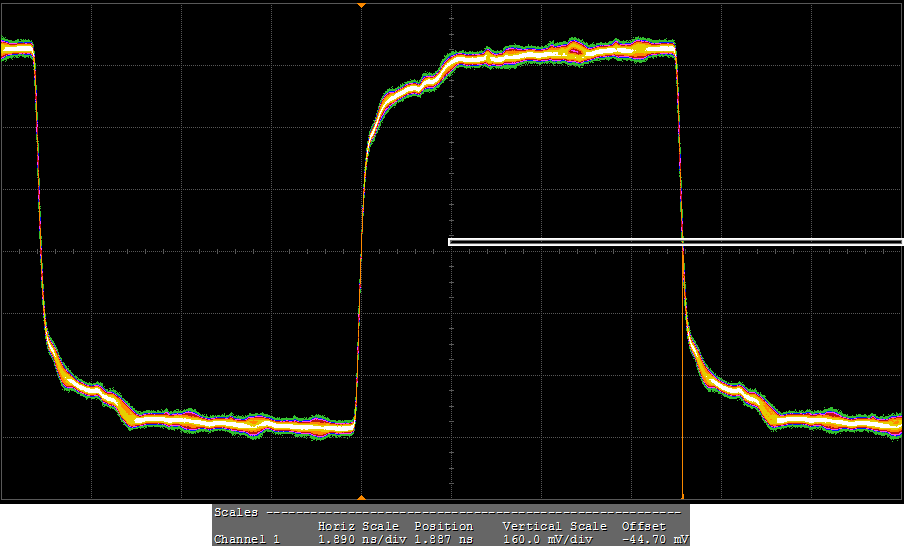The image size is (904, 546).
Task: Click the Scales panel header
Action: point(236,512)
